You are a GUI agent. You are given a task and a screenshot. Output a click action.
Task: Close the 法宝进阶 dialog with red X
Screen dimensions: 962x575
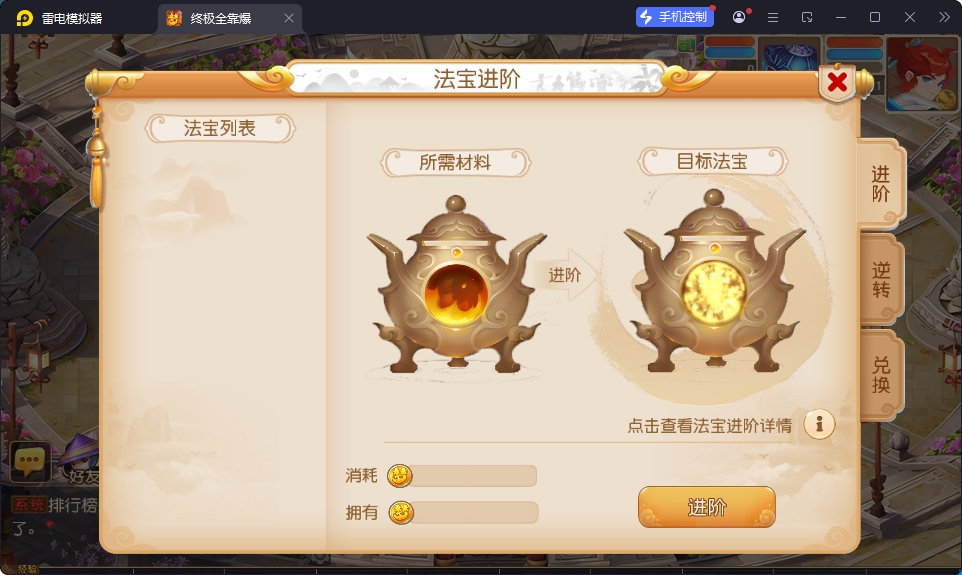(x=837, y=82)
